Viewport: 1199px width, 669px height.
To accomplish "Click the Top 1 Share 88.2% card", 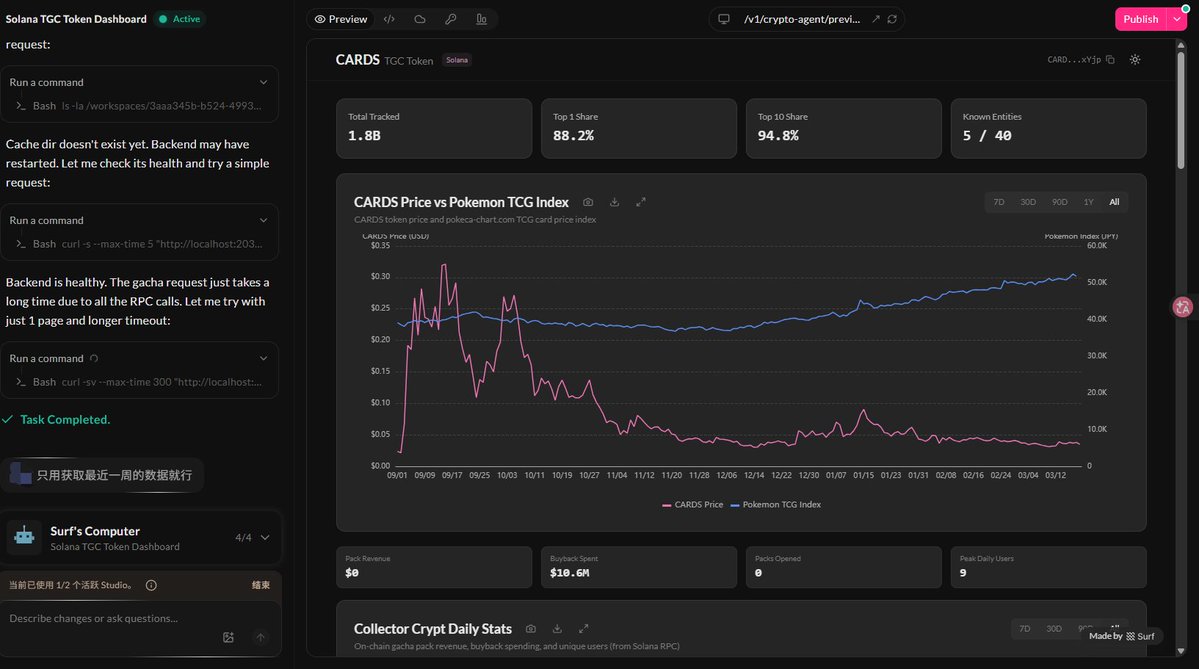I will point(638,128).
